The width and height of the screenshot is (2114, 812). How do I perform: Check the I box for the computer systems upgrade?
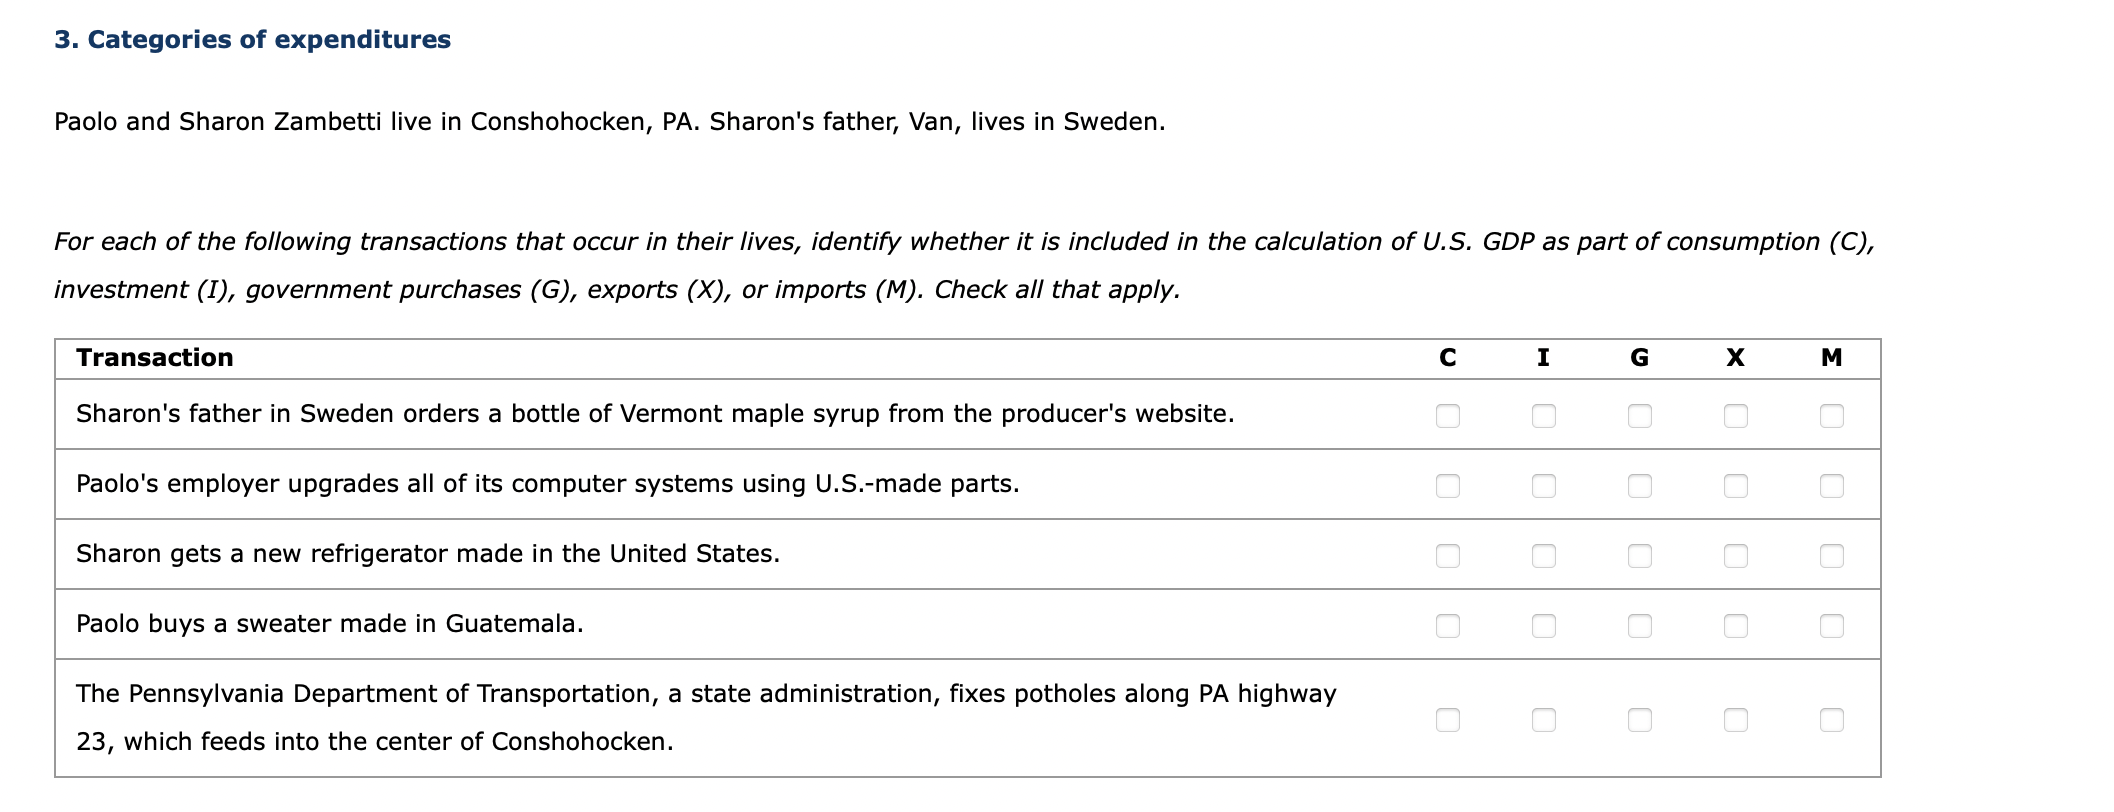tap(1544, 486)
